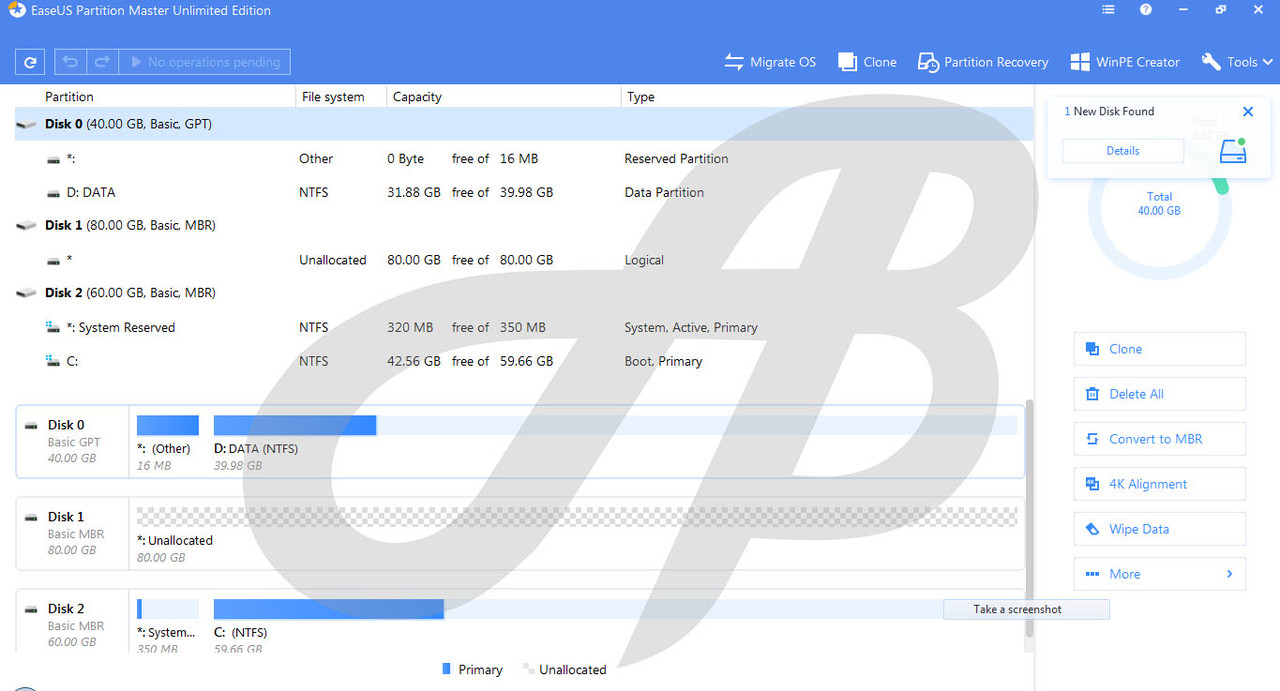Click the Partition column header
The image size is (1280, 691).
69,97
